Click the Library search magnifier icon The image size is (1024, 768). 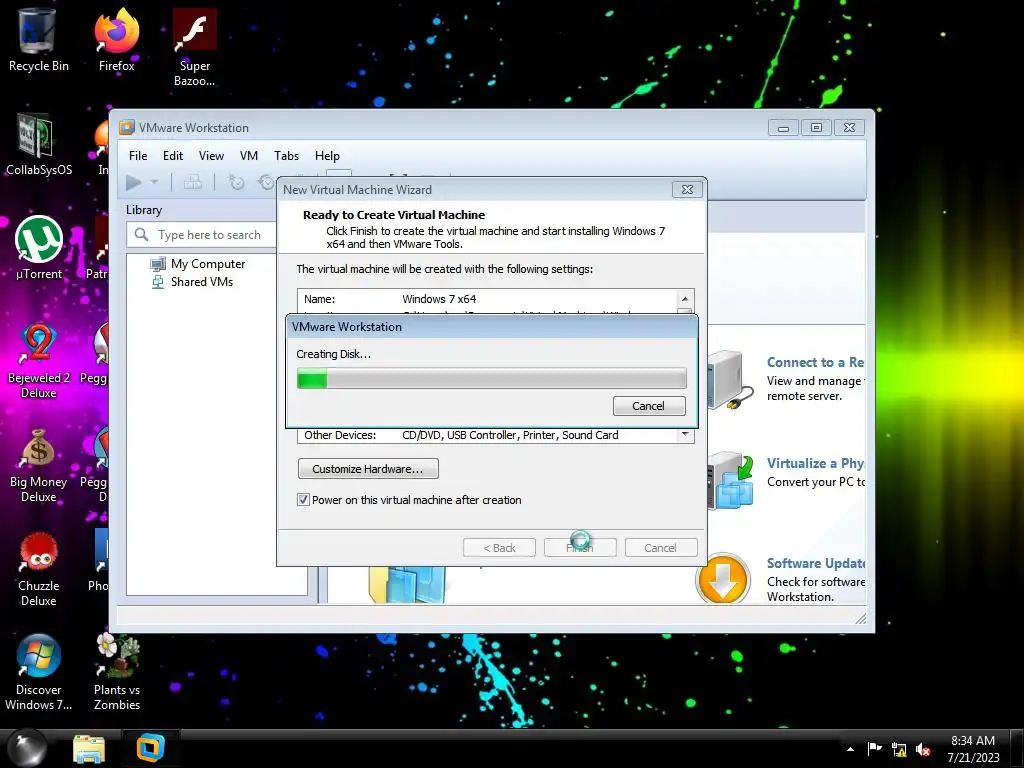tap(141, 234)
